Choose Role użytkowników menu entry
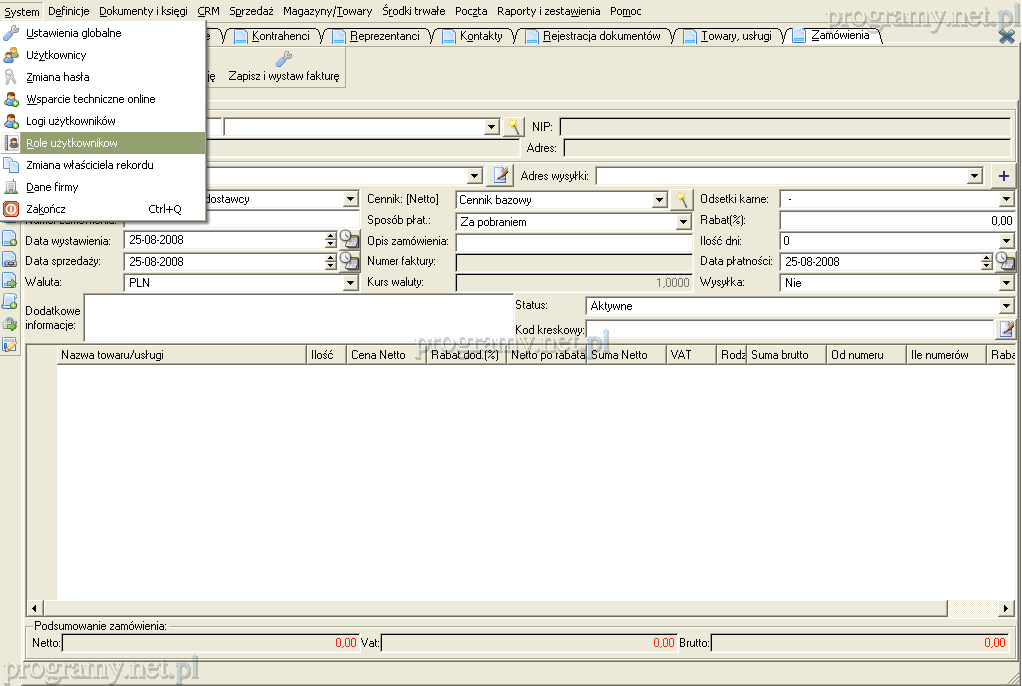Viewport: 1022px width, 686px height. click(72, 143)
